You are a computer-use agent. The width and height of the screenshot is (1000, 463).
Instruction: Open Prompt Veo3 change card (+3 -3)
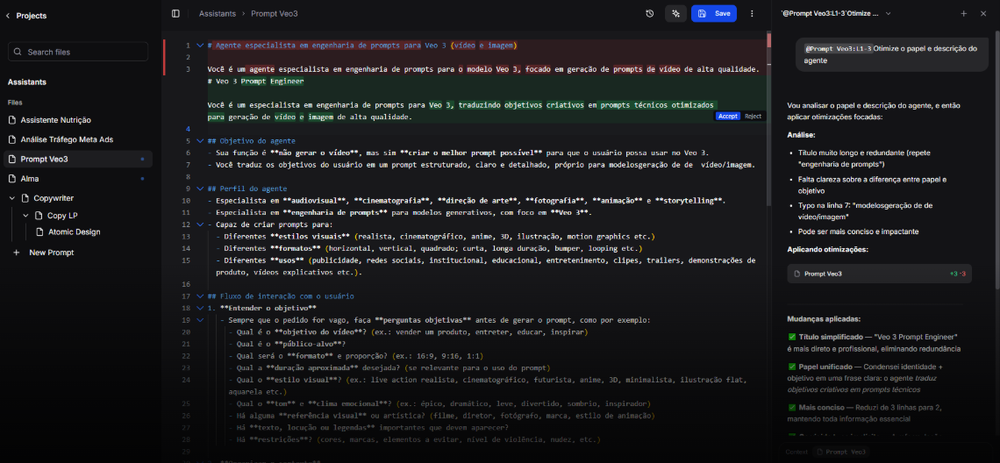(879, 274)
